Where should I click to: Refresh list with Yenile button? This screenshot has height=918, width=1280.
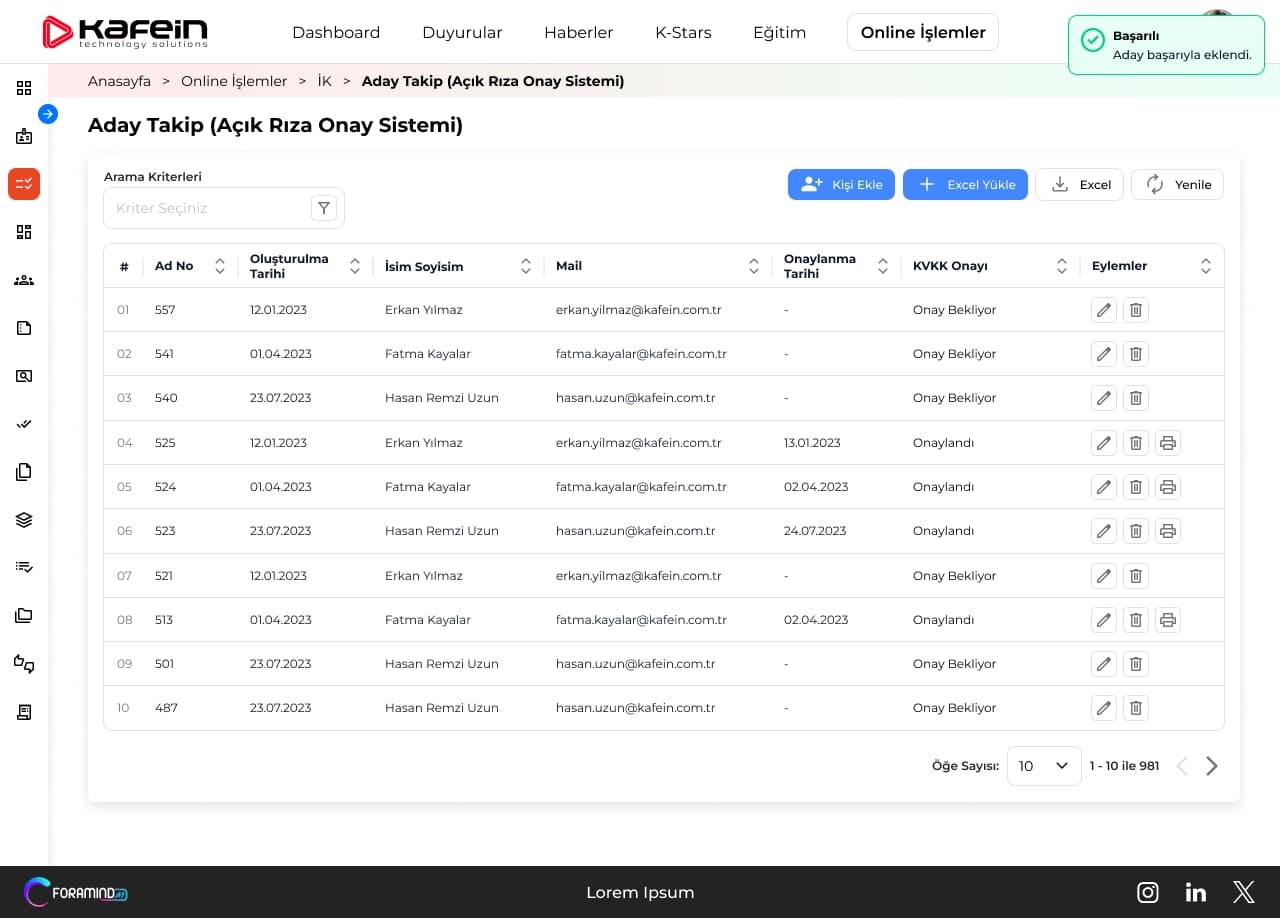[1177, 184]
